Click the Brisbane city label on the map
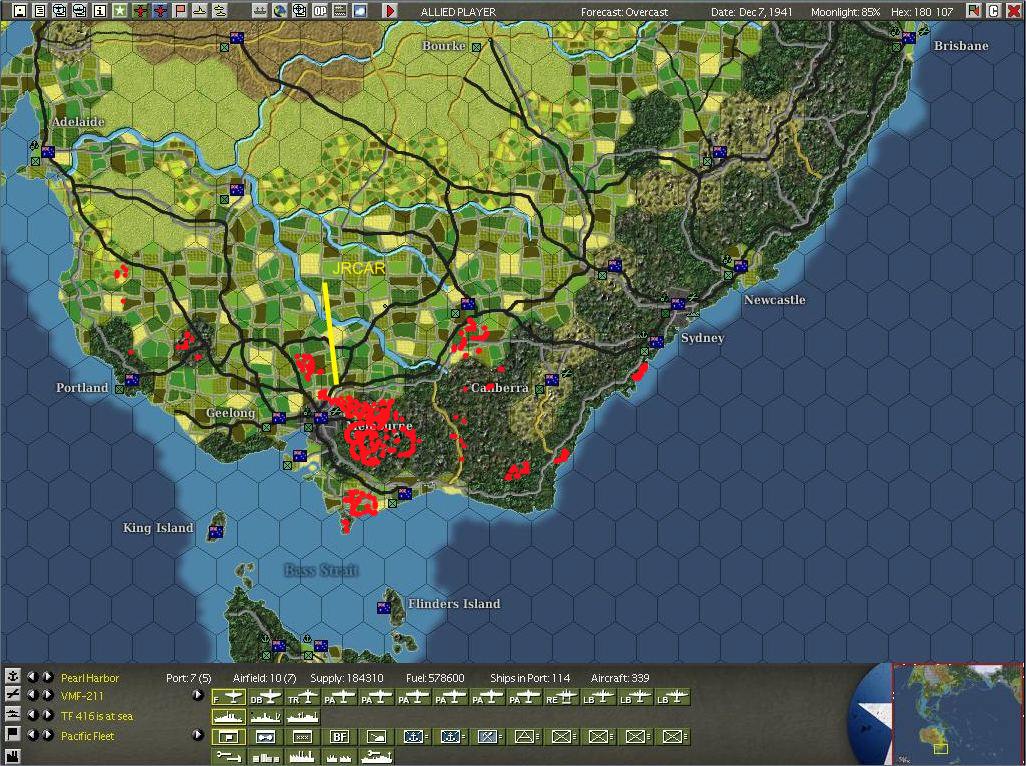Viewport: 1026px width, 766px height. [961, 45]
